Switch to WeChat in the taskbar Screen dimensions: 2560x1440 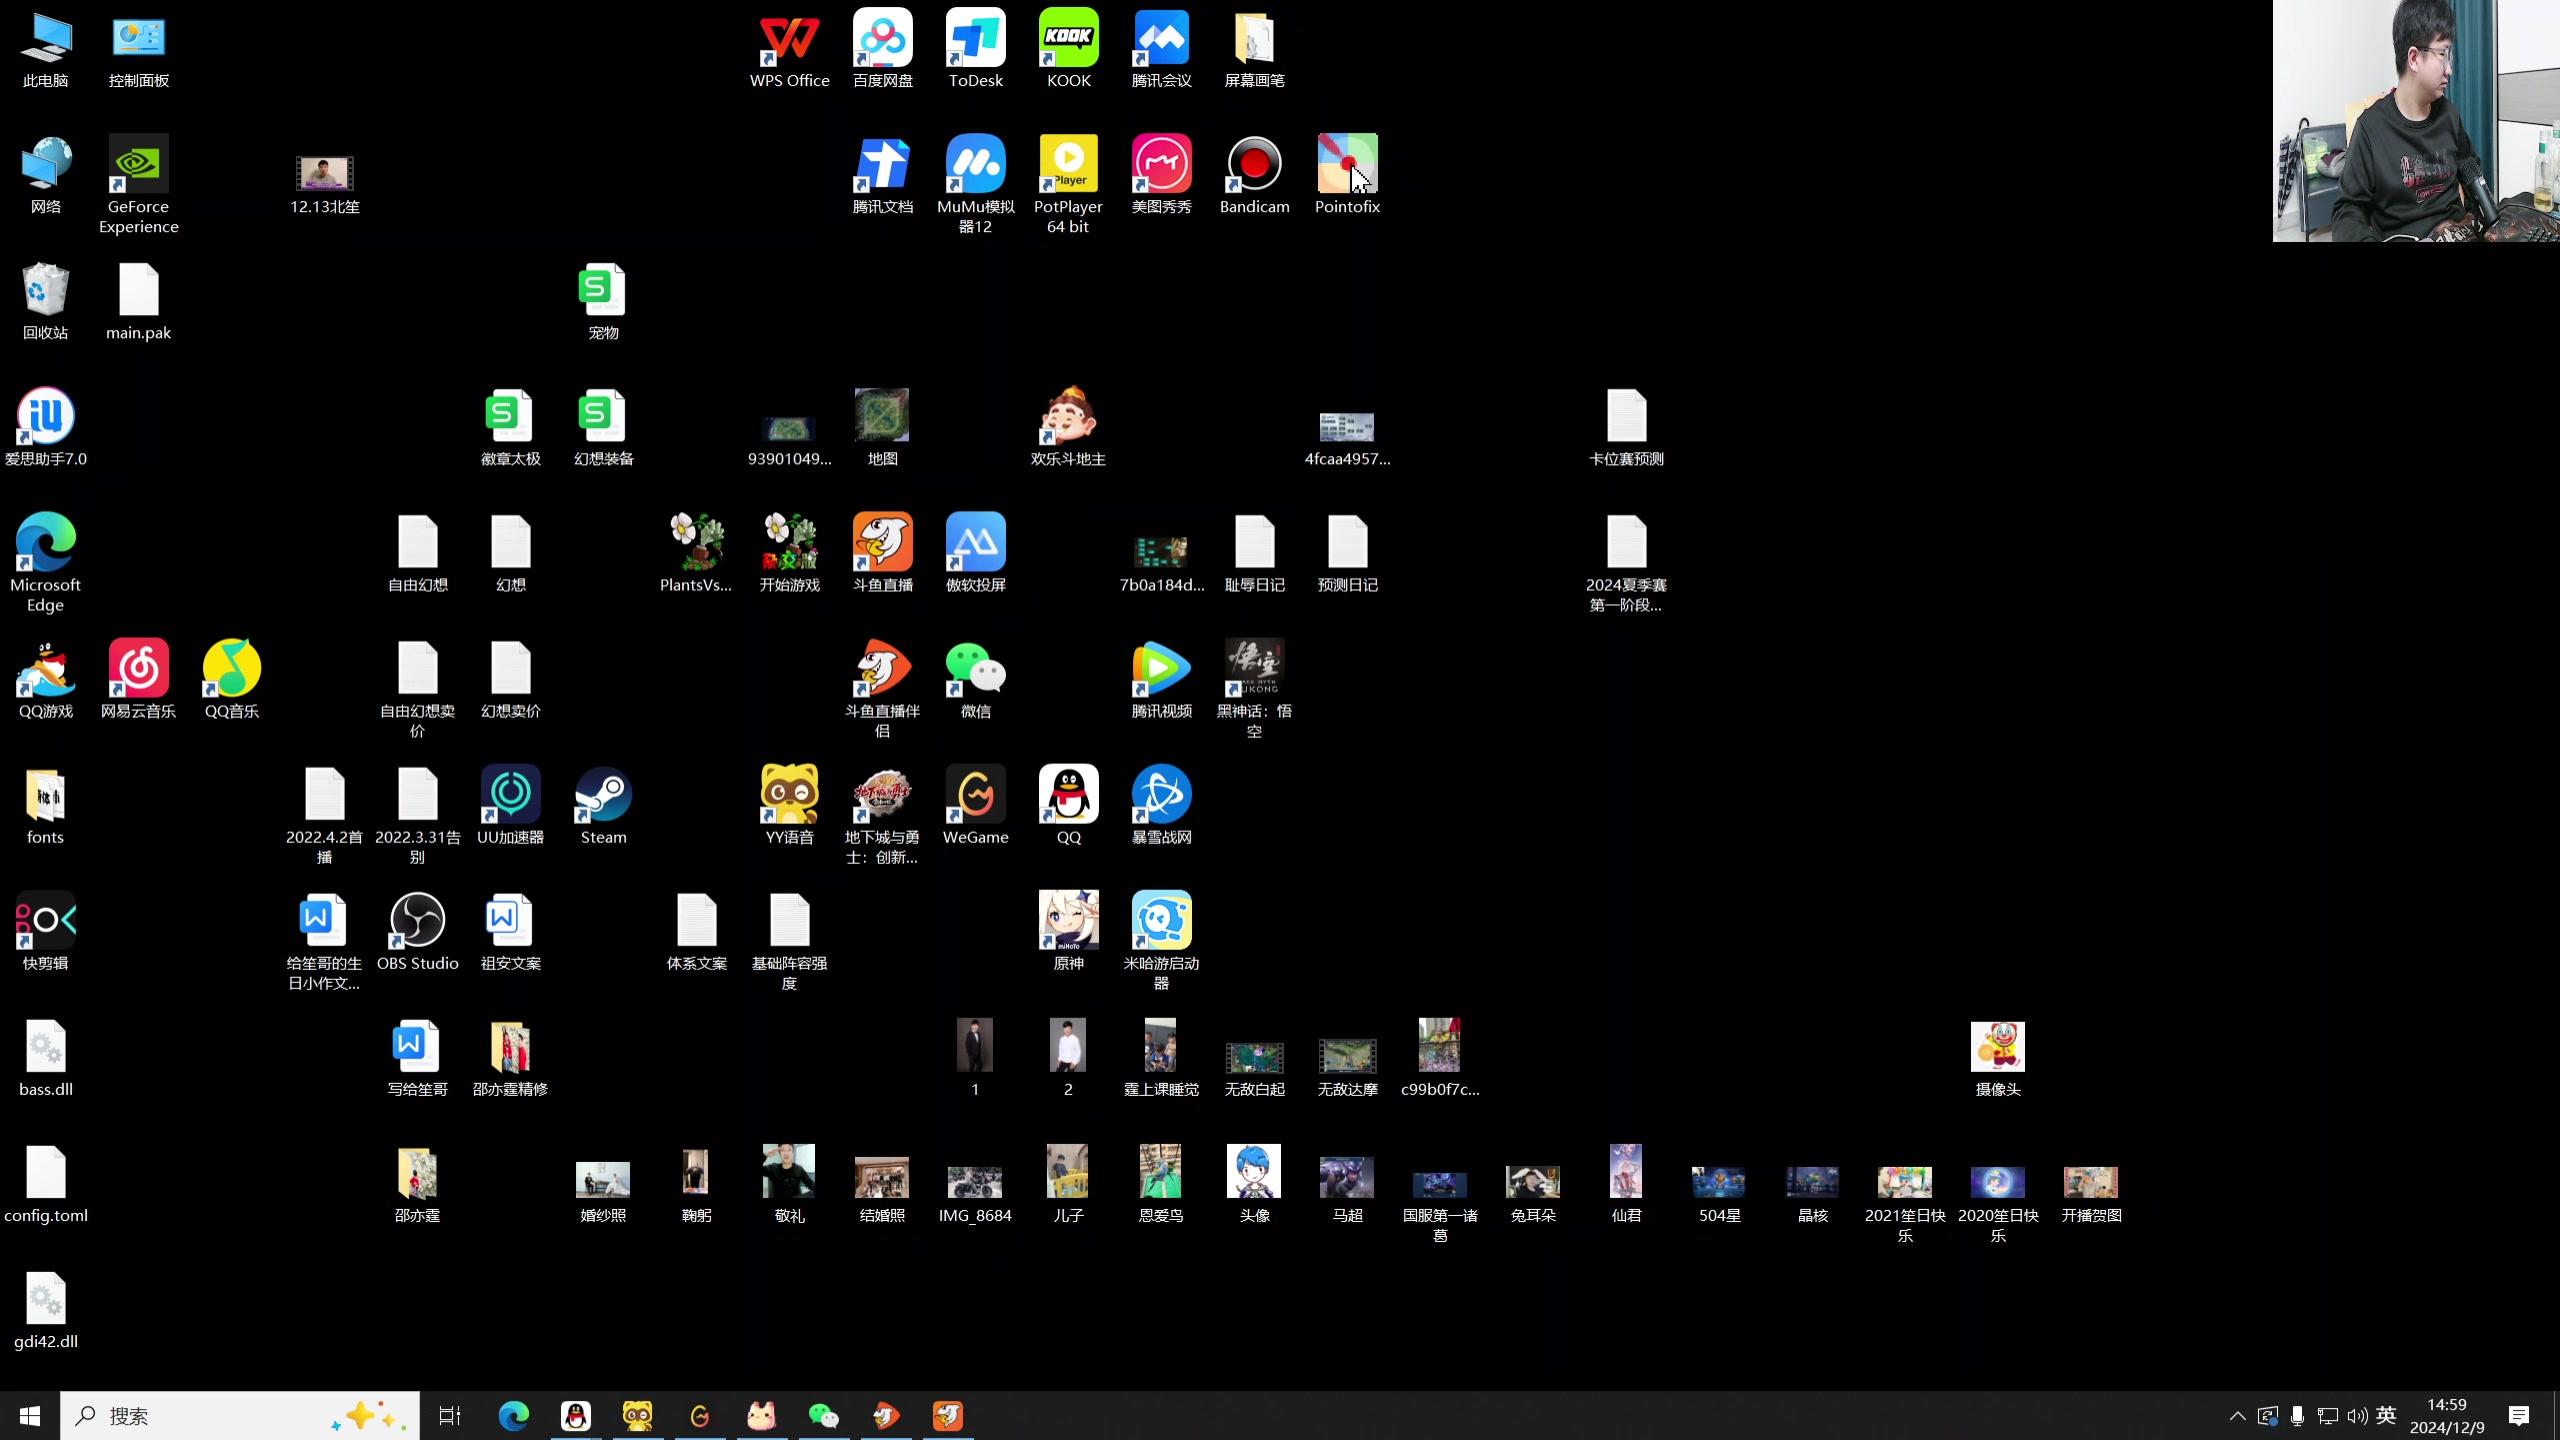[x=823, y=1415]
